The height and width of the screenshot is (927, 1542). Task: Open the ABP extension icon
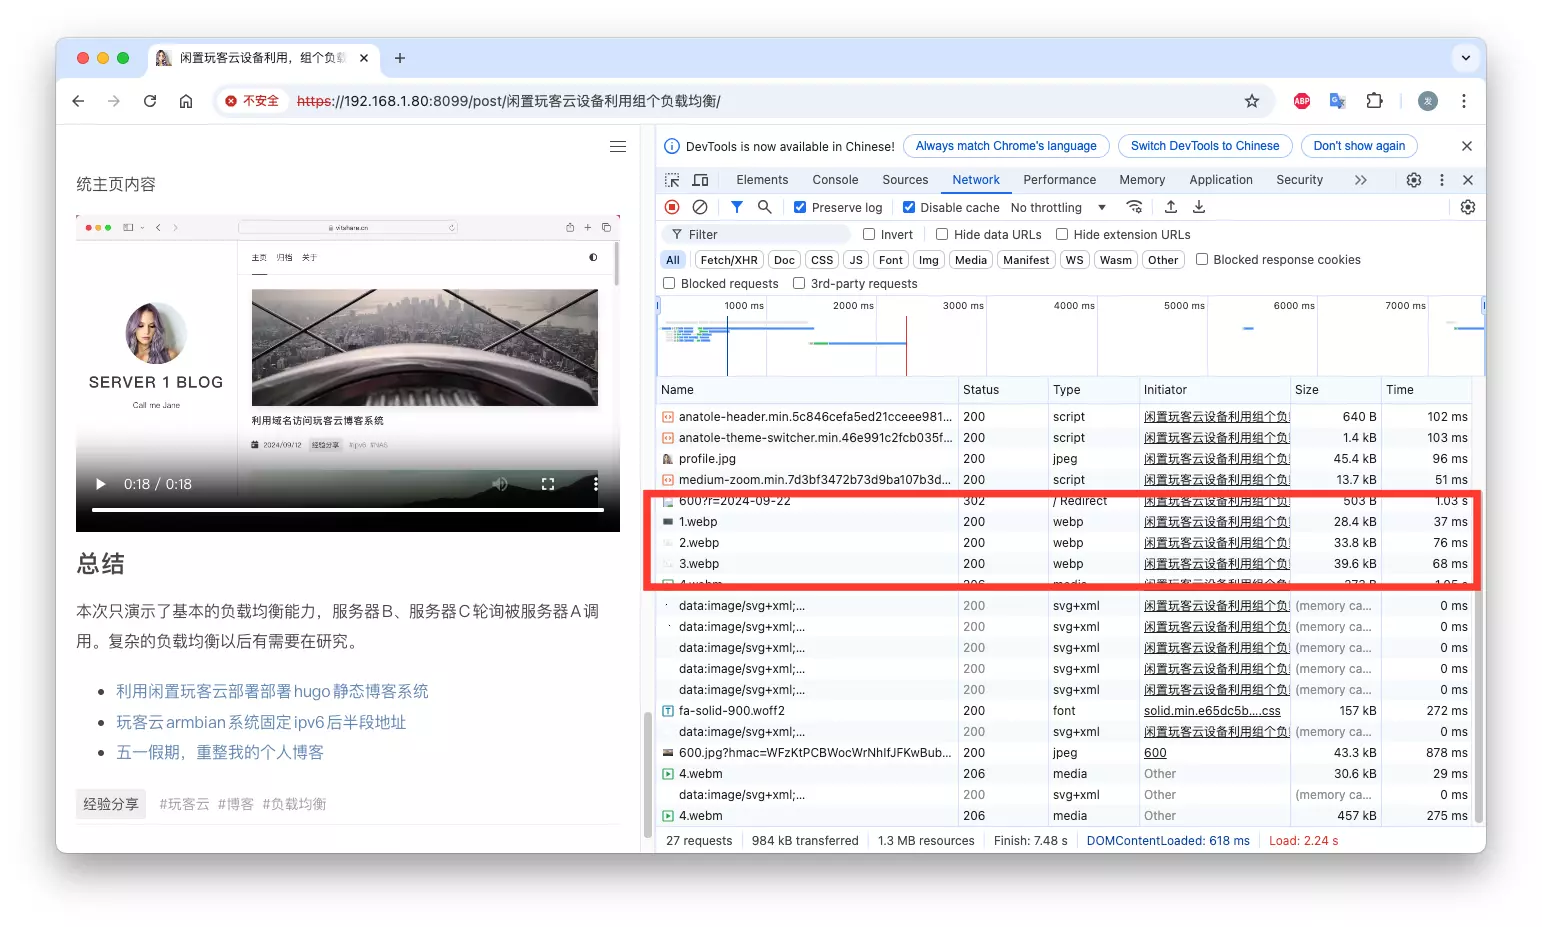coord(1302,101)
